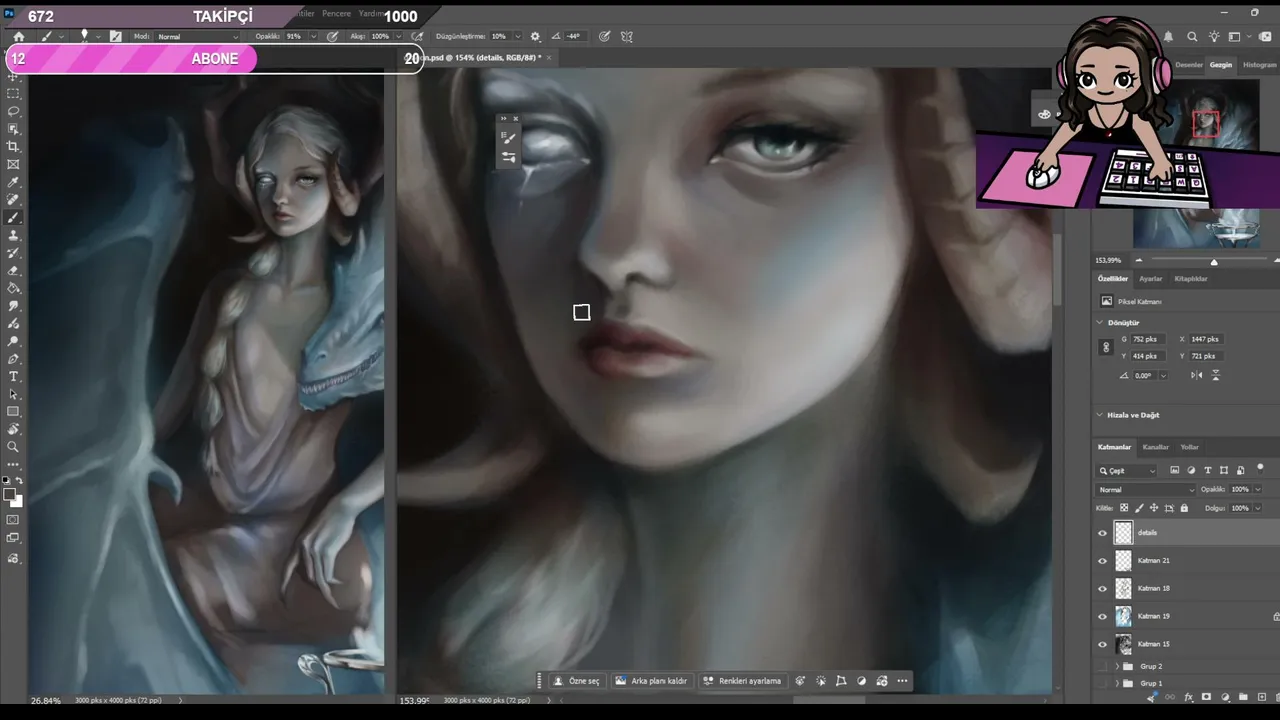The height and width of the screenshot is (720, 1280).
Task: Show the Grup 2 layer group
Action: click(1103, 666)
